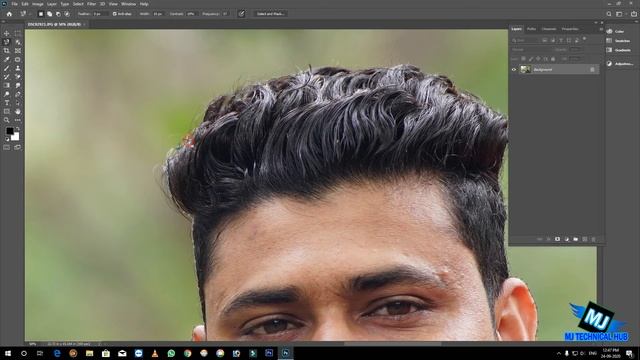Image resolution: width=640 pixels, height=360 pixels.
Task: Select the Gradient tool
Action: point(7,85)
